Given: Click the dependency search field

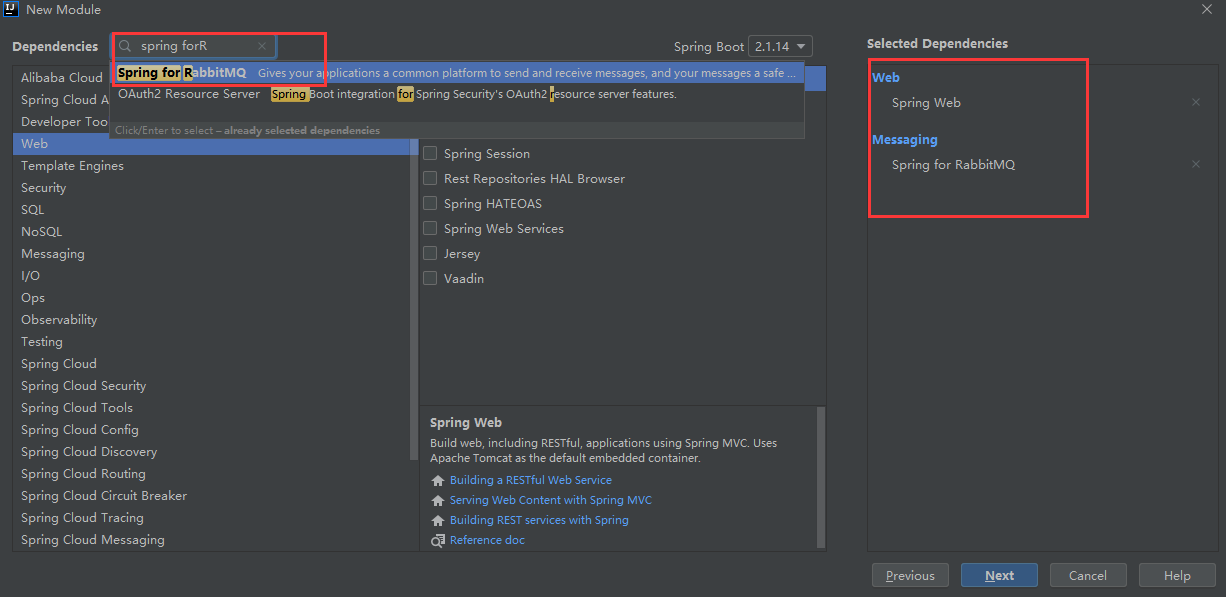Looking at the screenshot, I should pos(192,46).
